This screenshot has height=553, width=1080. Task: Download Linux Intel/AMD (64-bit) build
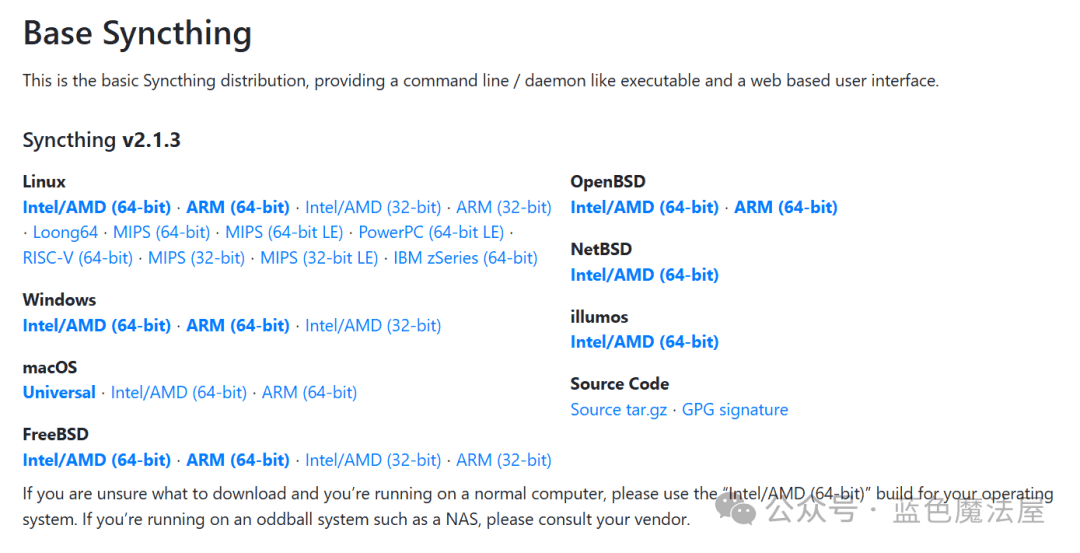pyautogui.click(x=96, y=207)
